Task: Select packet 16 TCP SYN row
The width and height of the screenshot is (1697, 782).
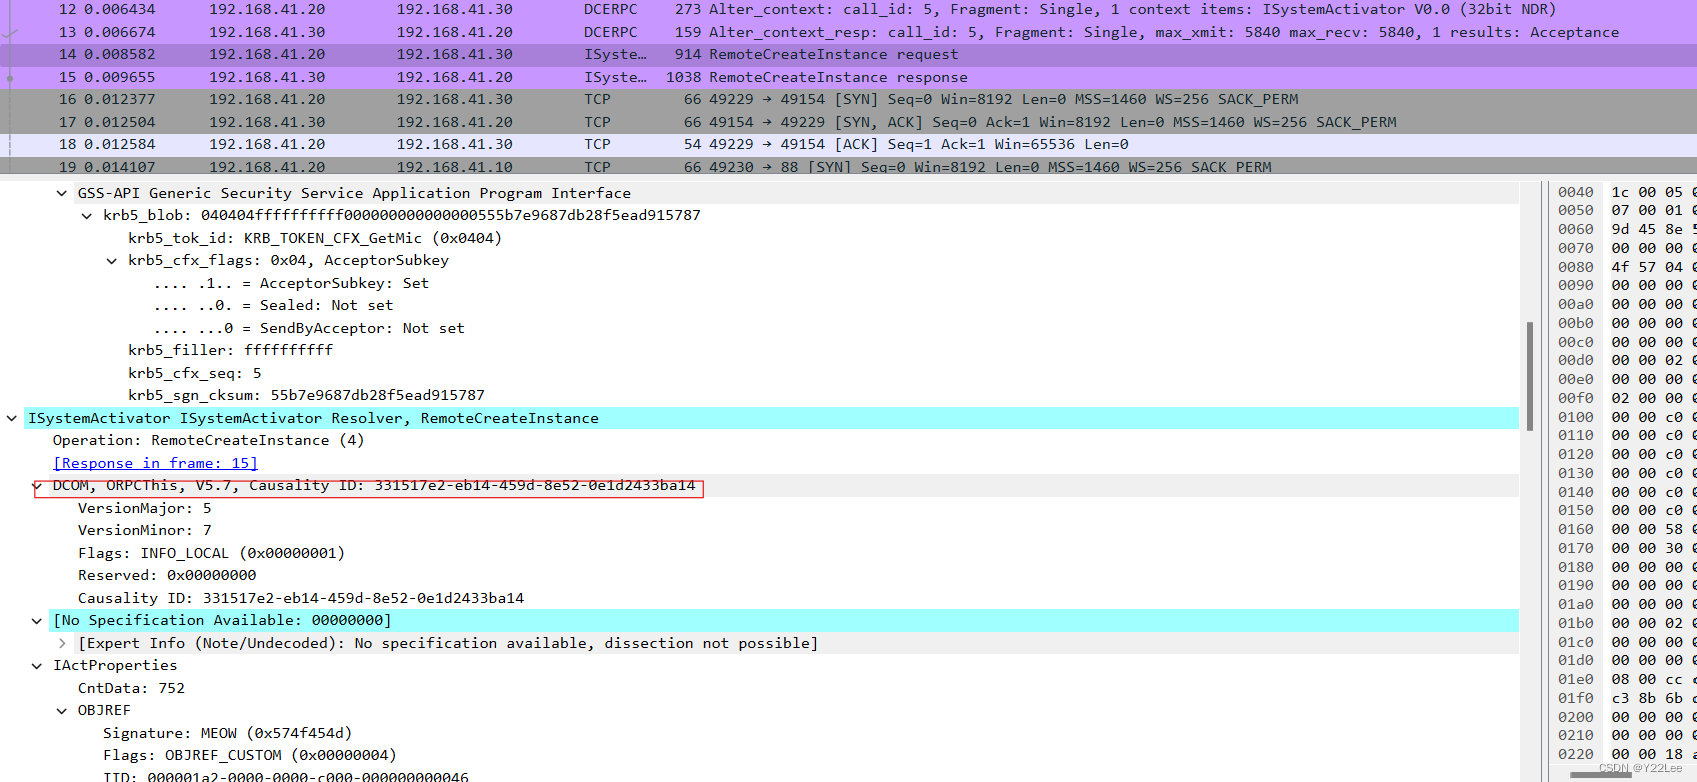Action: click(x=848, y=99)
